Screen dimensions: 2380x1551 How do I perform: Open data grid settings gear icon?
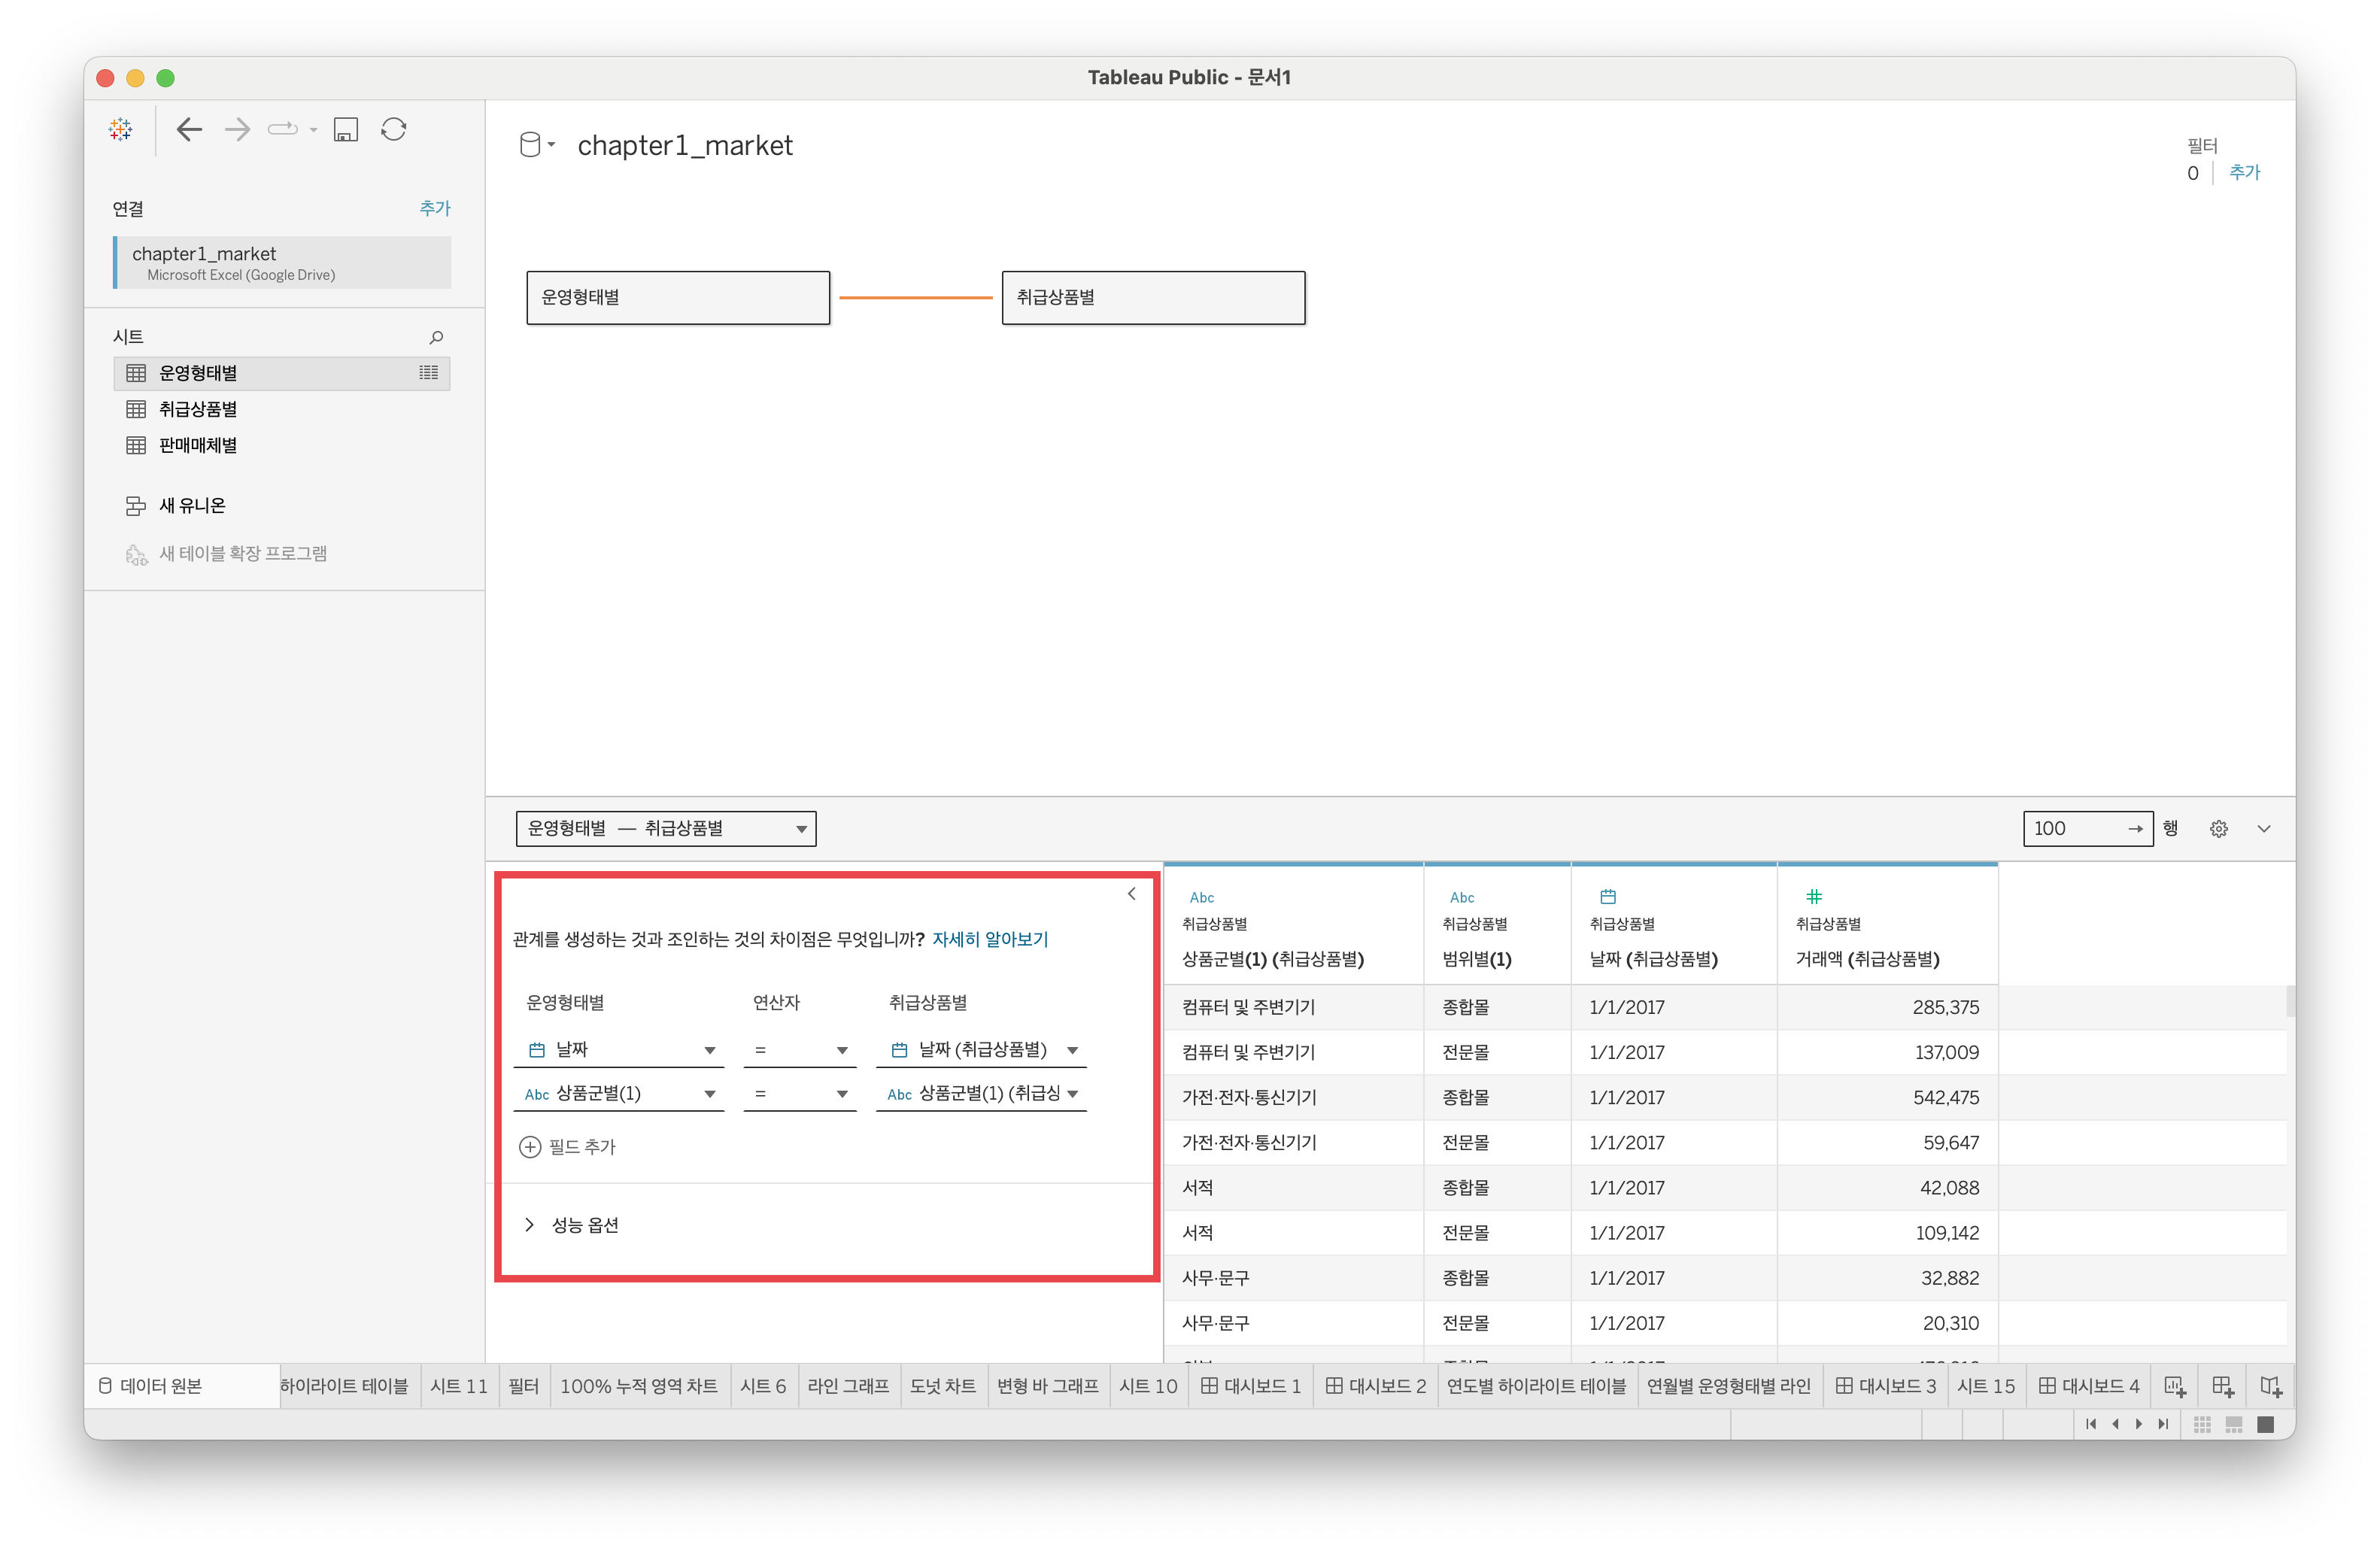(2218, 829)
